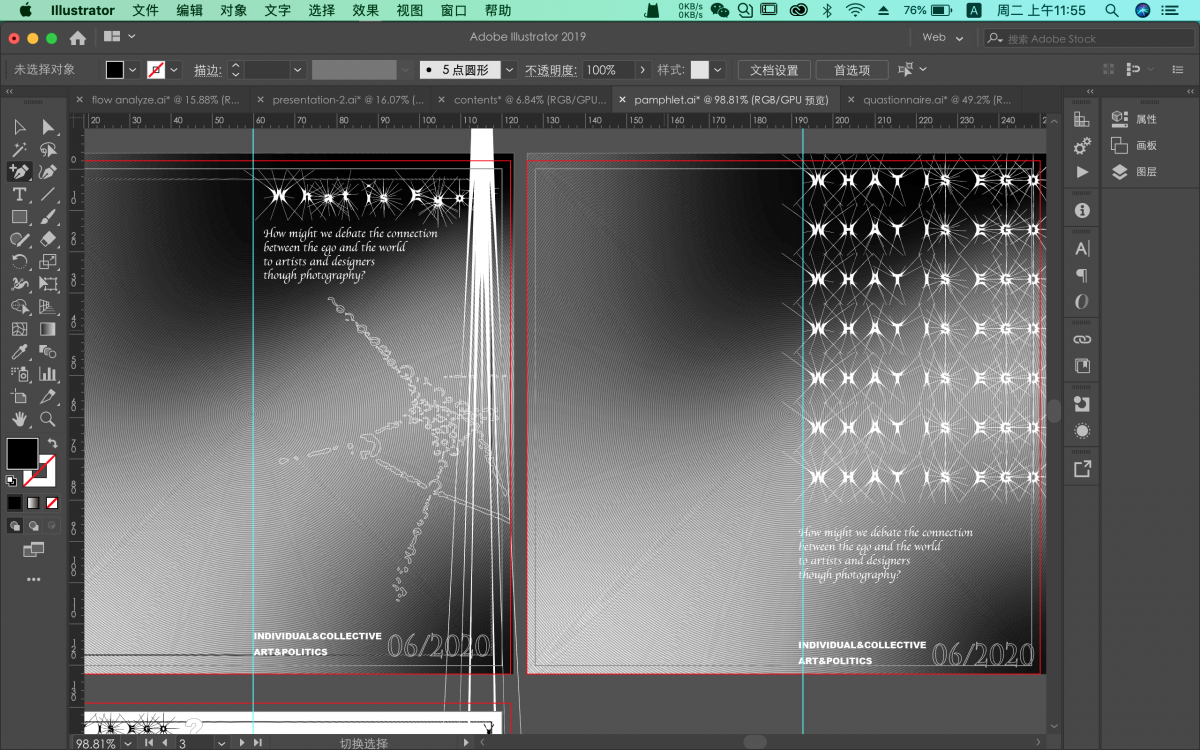Select the Perspective Grid tool
The width and height of the screenshot is (1200, 750).
48,306
